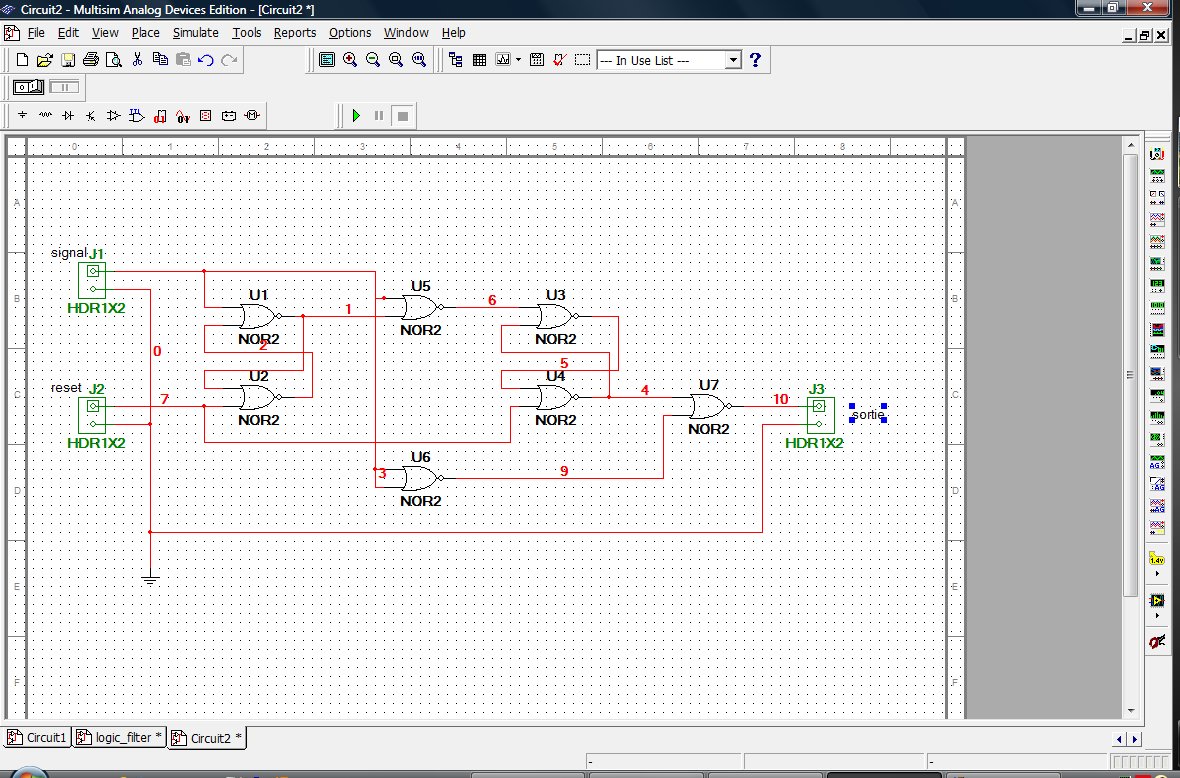Screen dimensions: 1180x778
Task: Click the vertical scrollbar of the schematic
Action: 1130,375
